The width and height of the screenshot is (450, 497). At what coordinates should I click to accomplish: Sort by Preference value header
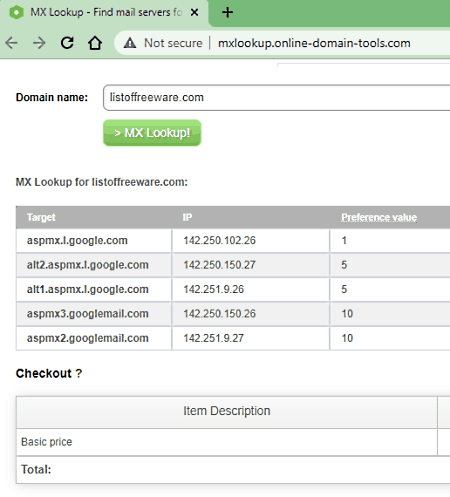379,217
